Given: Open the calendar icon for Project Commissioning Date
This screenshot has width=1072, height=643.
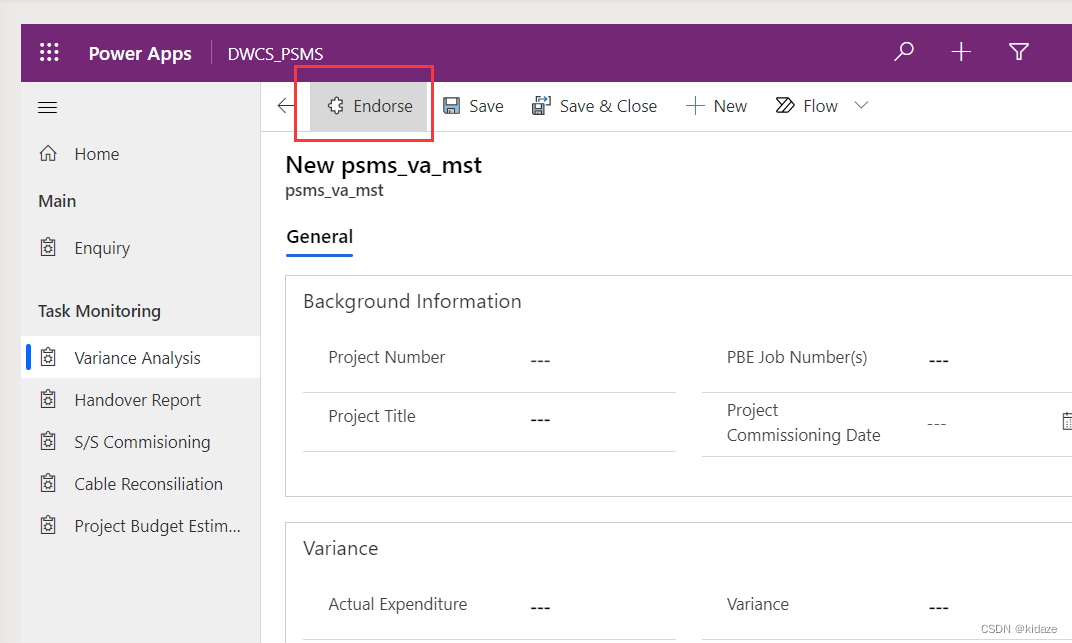Looking at the screenshot, I should pyautogui.click(x=1066, y=422).
